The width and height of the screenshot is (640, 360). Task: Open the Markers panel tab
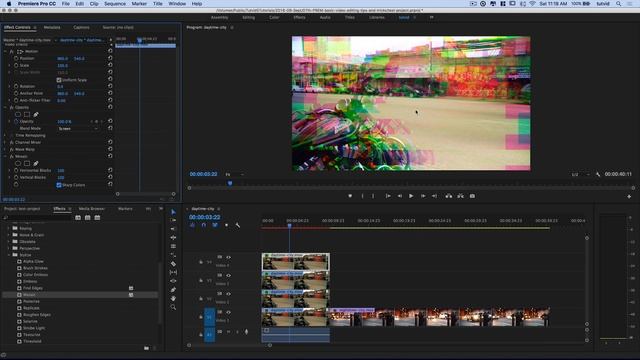tap(125, 209)
